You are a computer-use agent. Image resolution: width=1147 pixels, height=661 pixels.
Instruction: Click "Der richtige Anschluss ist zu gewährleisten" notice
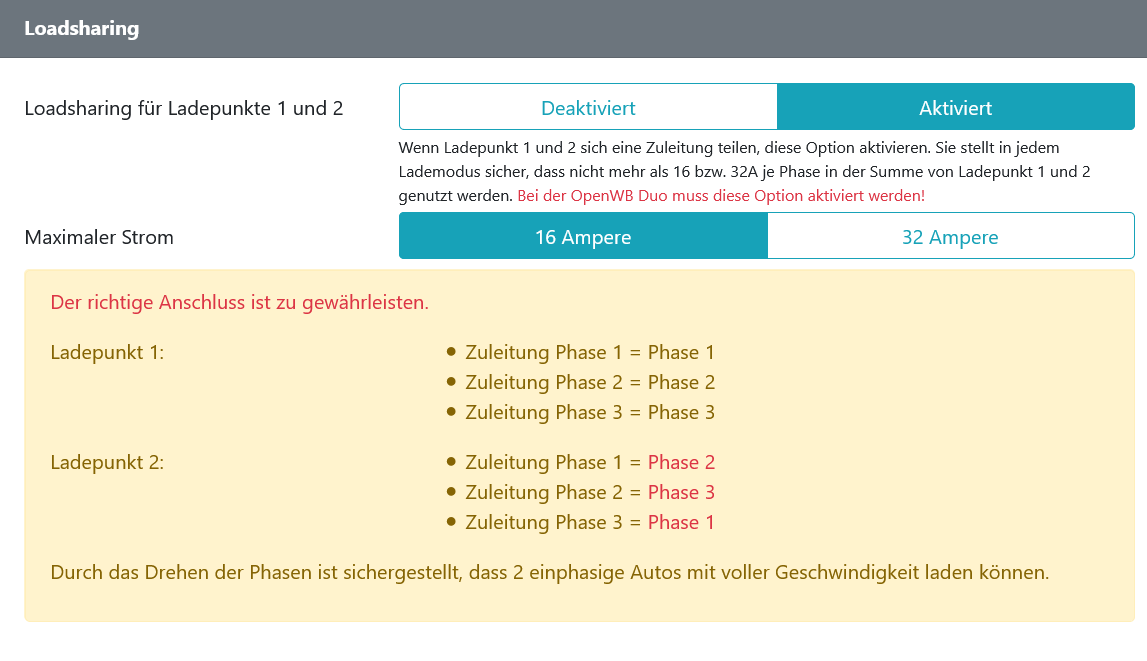(x=239, y=302)
